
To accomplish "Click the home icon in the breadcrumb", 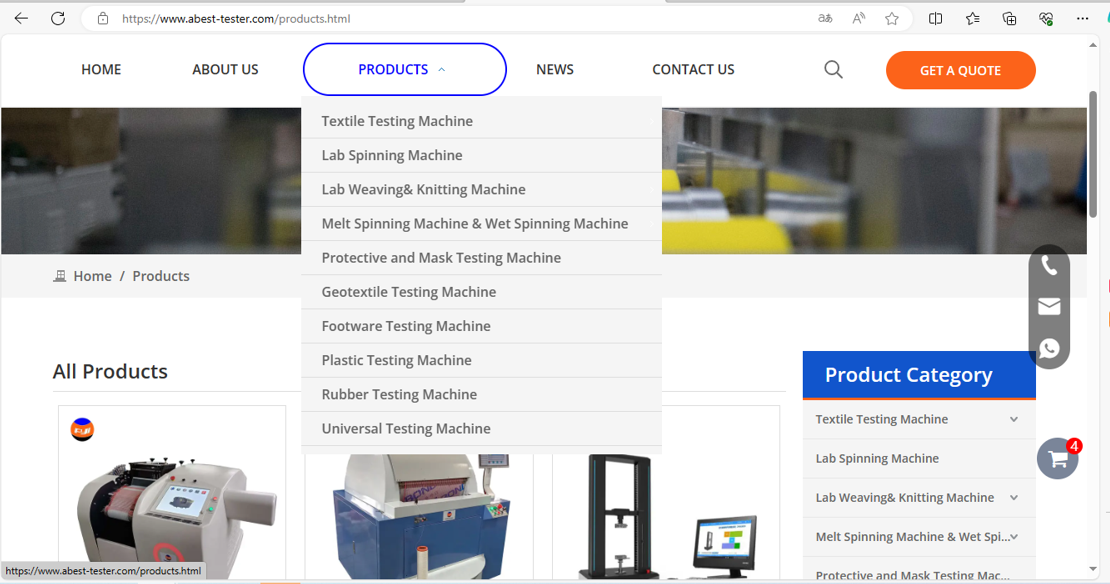I will point(60,275).
